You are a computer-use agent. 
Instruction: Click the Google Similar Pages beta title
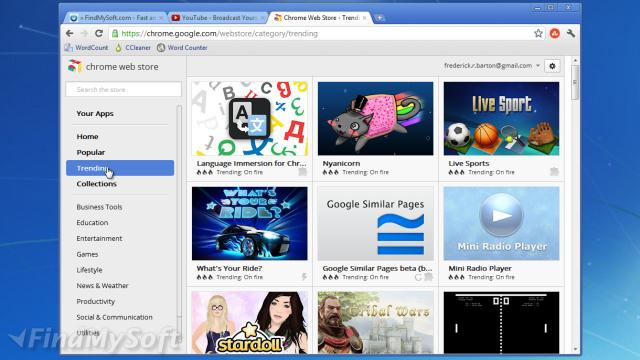pos(377,268)
